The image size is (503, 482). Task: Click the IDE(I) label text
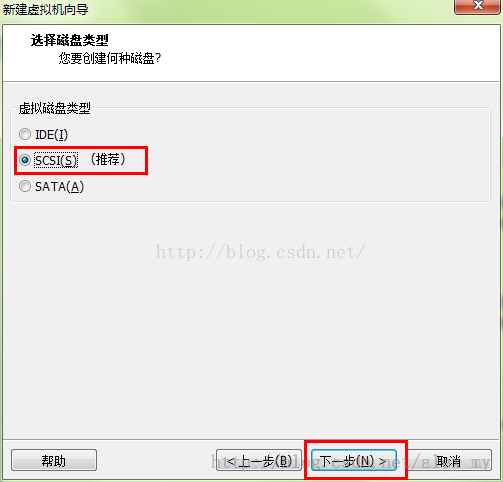coord(52,135)
